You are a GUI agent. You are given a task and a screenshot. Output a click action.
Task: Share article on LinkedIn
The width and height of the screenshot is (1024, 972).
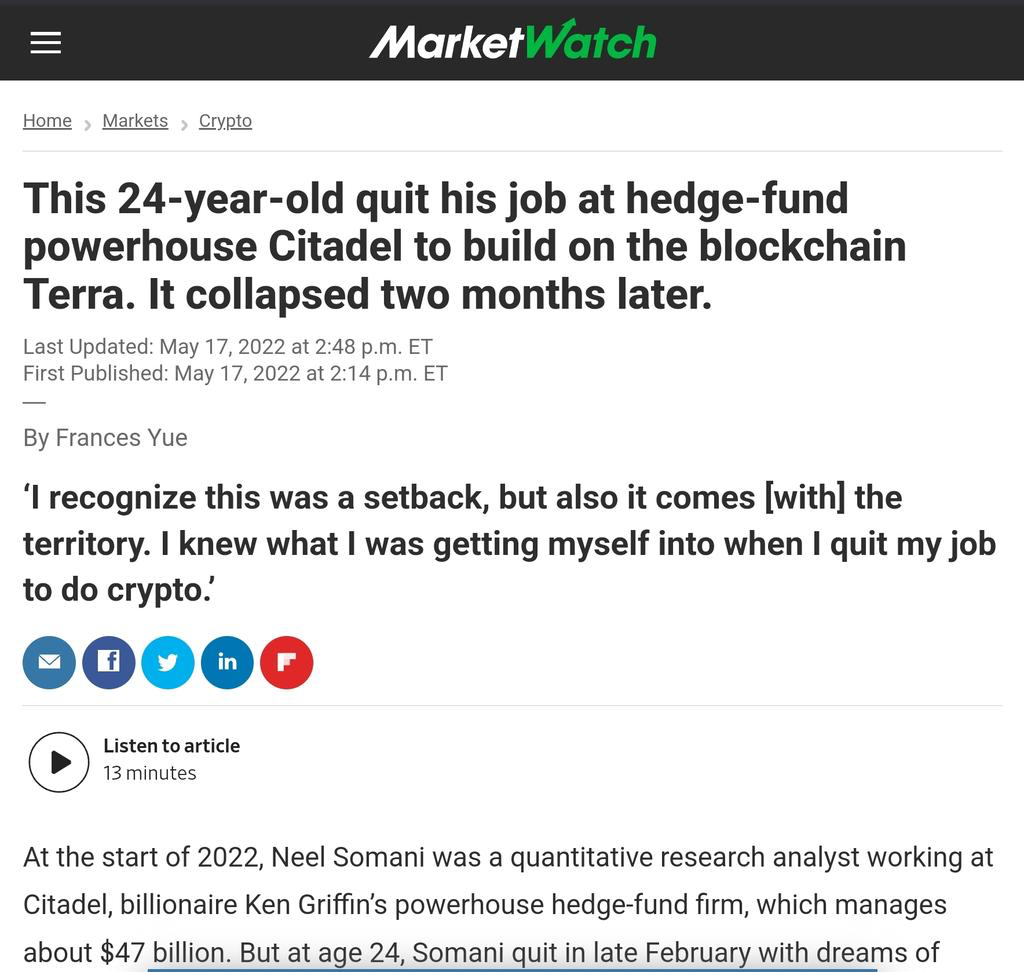tap(227, 662)
